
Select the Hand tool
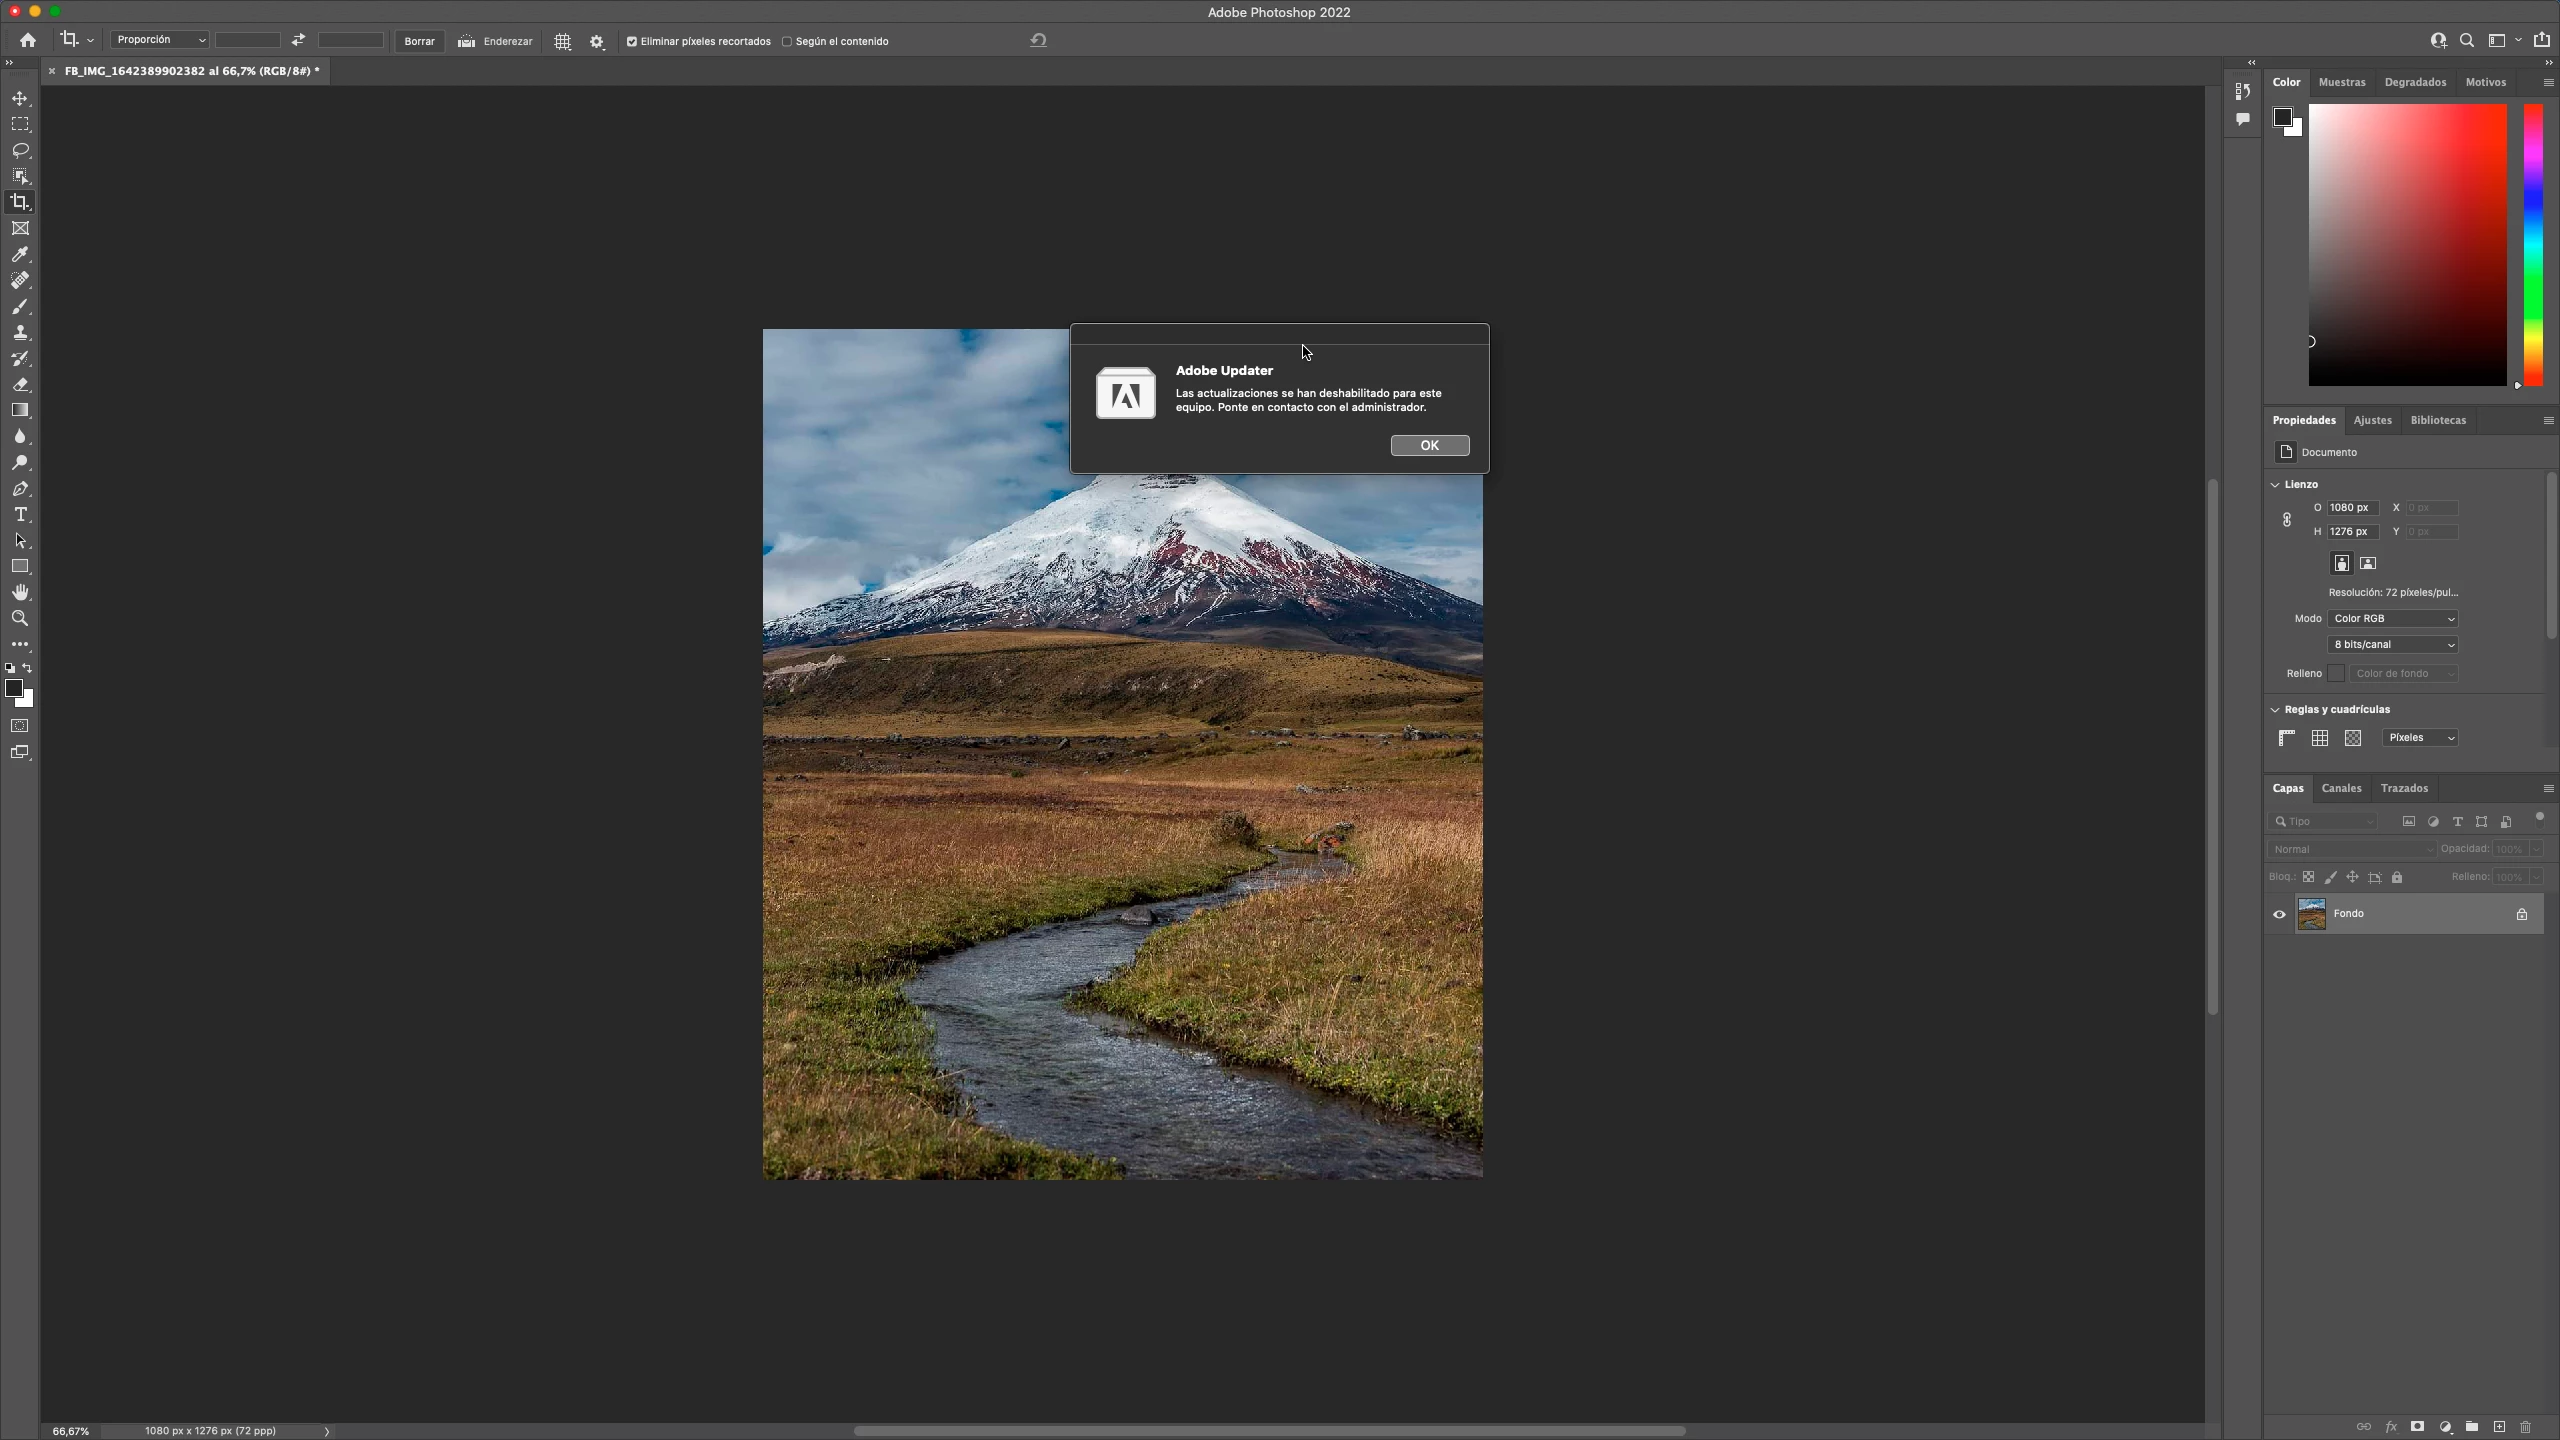(20, 592)
